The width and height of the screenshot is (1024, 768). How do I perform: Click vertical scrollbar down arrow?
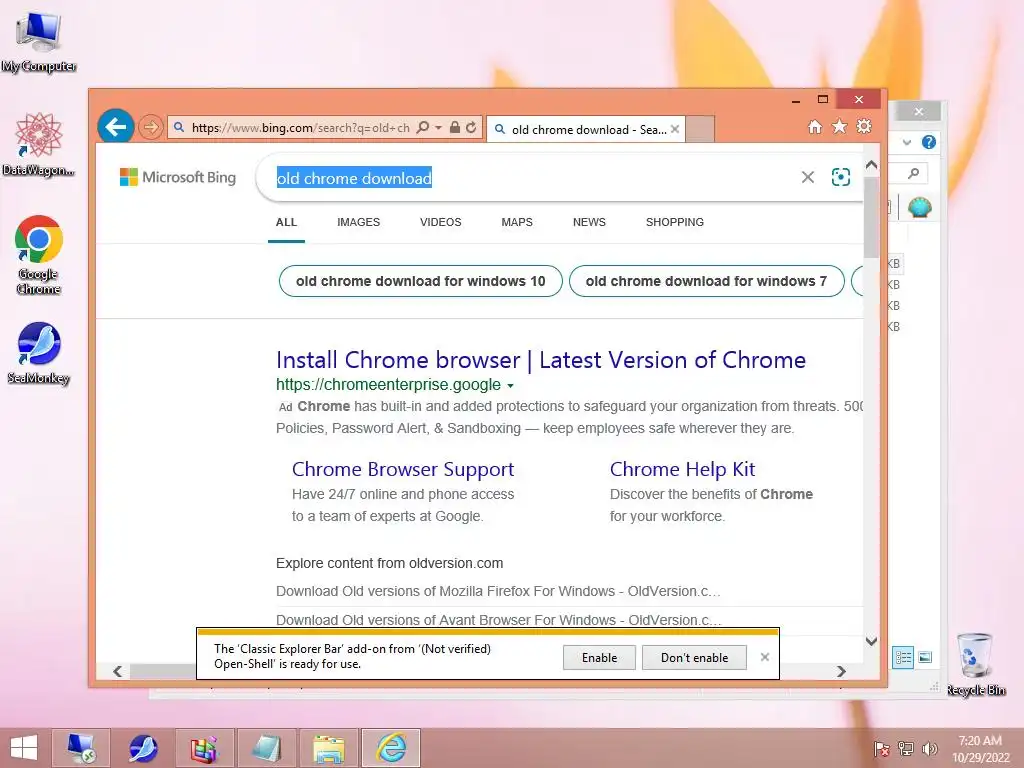[x=871, y=641]
